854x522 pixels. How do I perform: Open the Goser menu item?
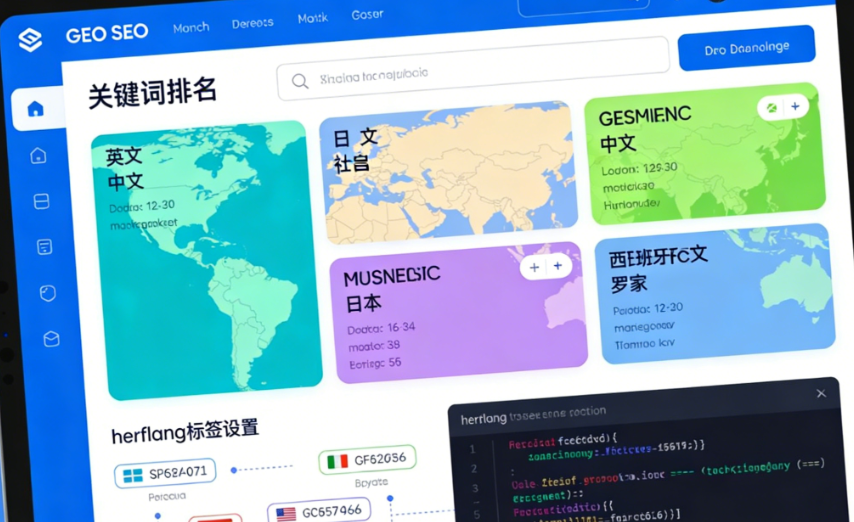pyautogui.click(x=367, y=15)
